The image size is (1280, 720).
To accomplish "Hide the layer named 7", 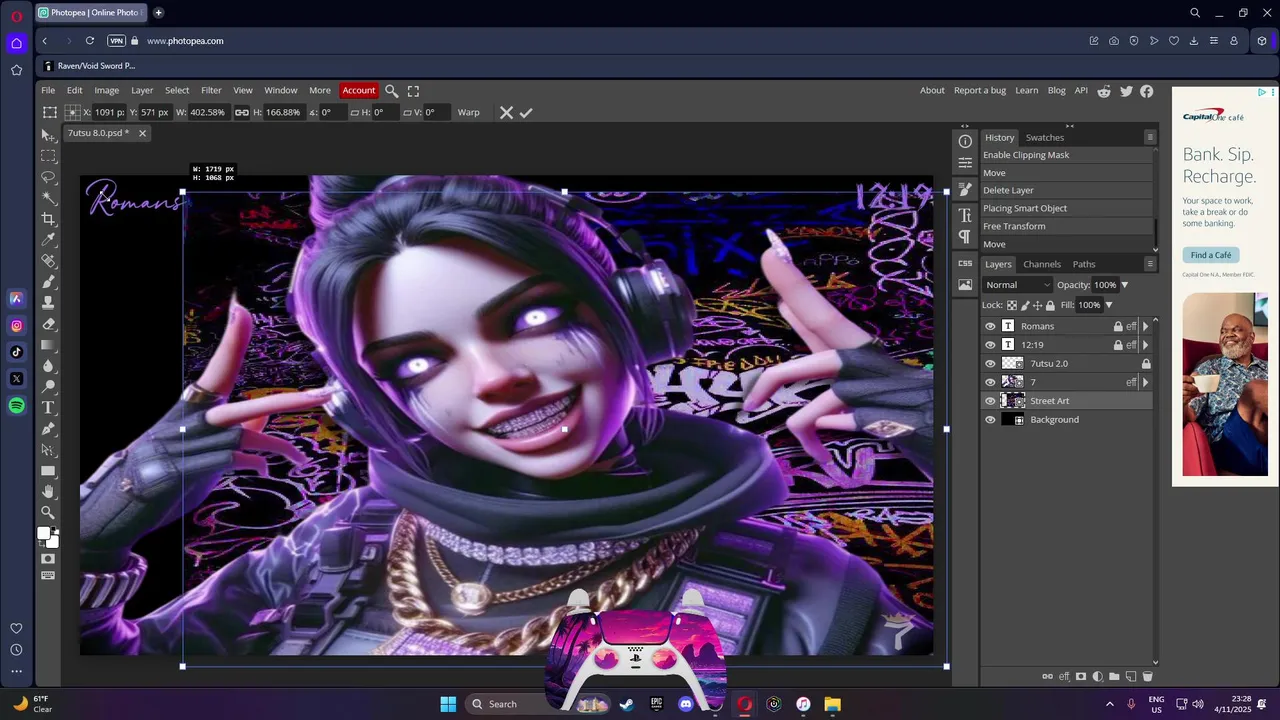I will click(x=990, y=382).
